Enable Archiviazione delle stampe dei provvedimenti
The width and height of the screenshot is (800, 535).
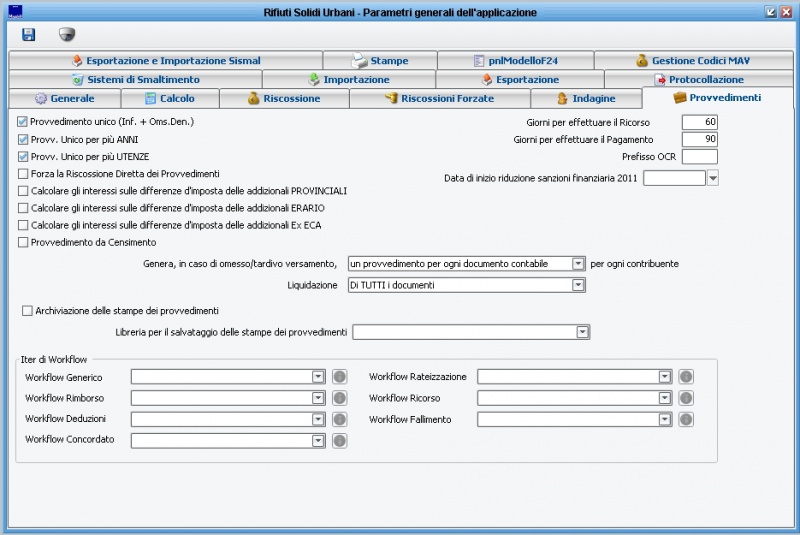coord(27,311)
